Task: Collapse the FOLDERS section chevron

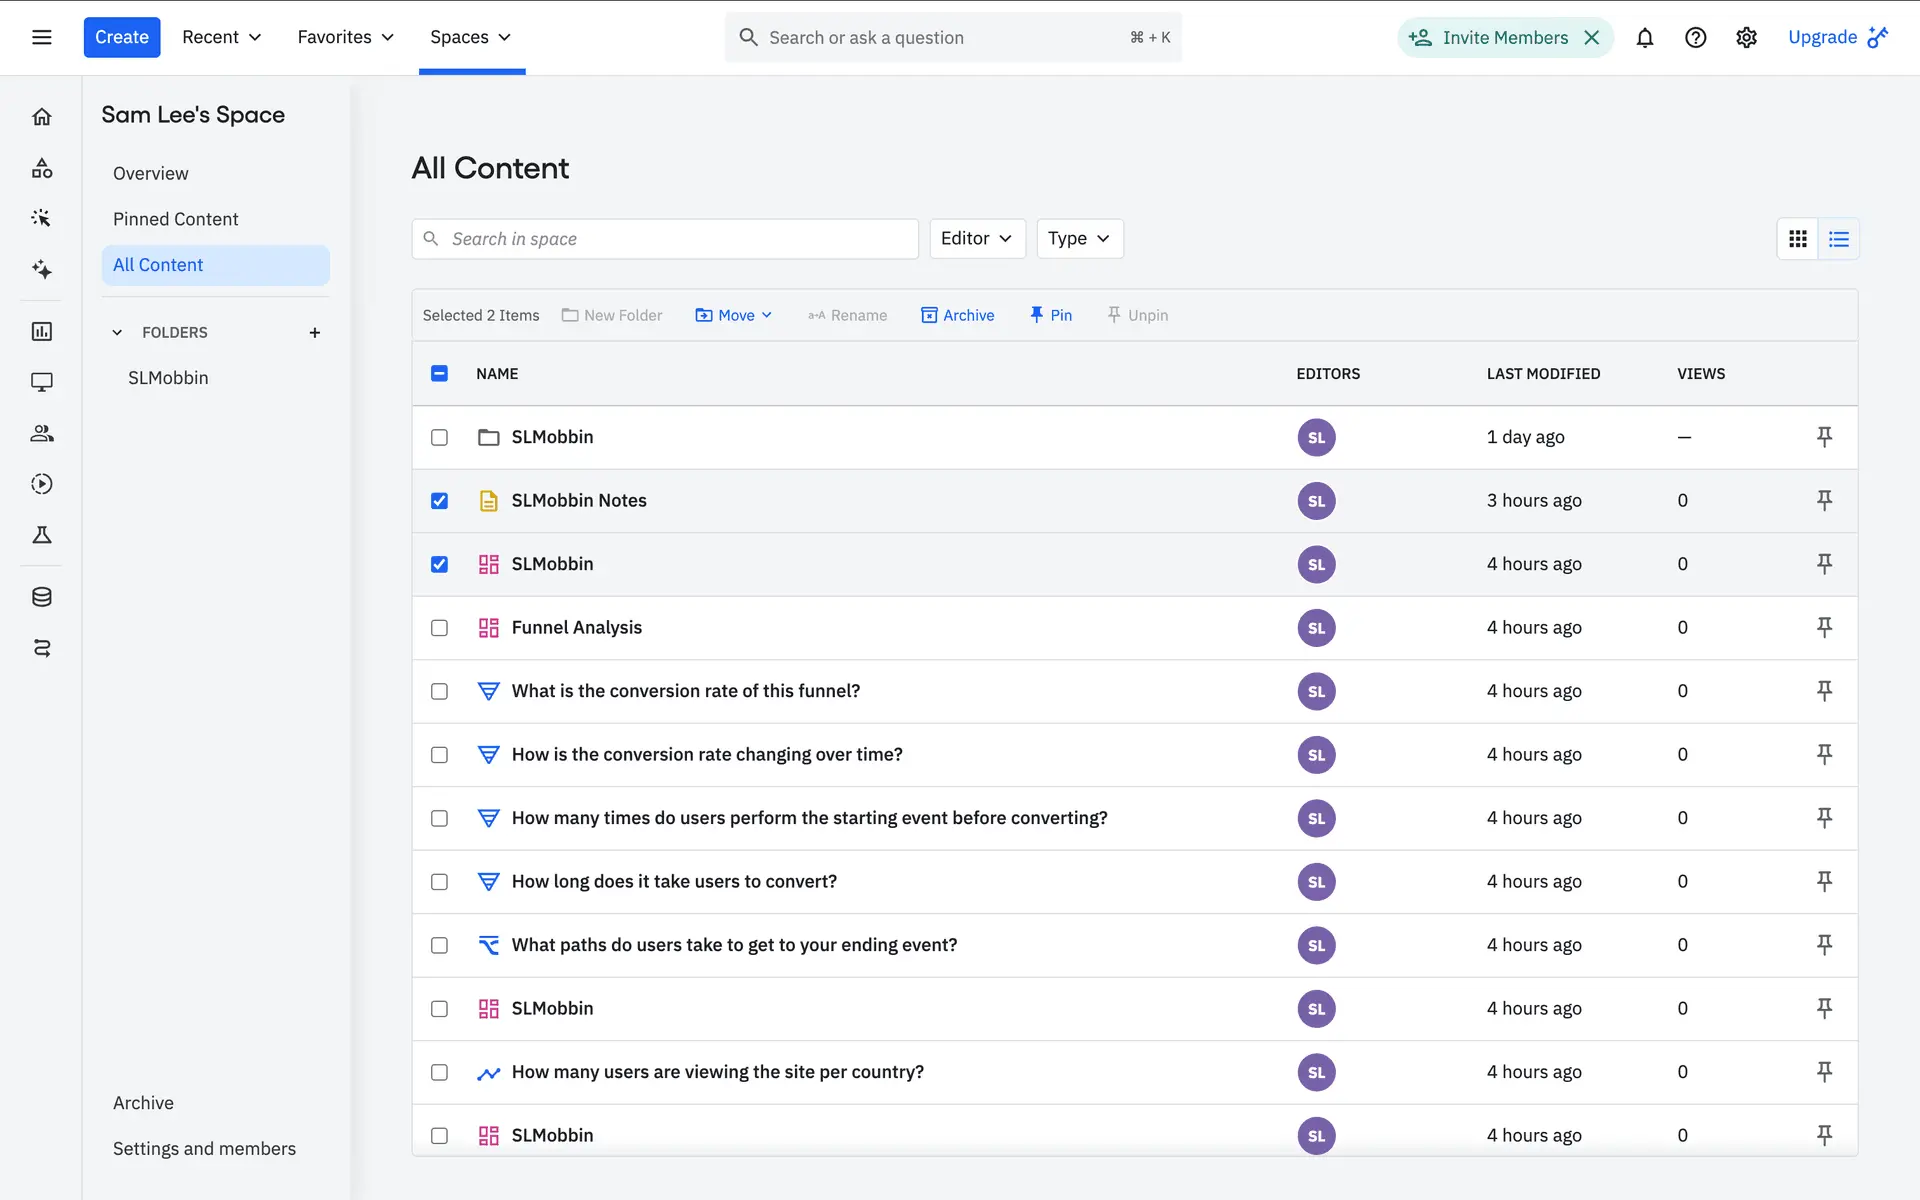Action: point(117,333)
